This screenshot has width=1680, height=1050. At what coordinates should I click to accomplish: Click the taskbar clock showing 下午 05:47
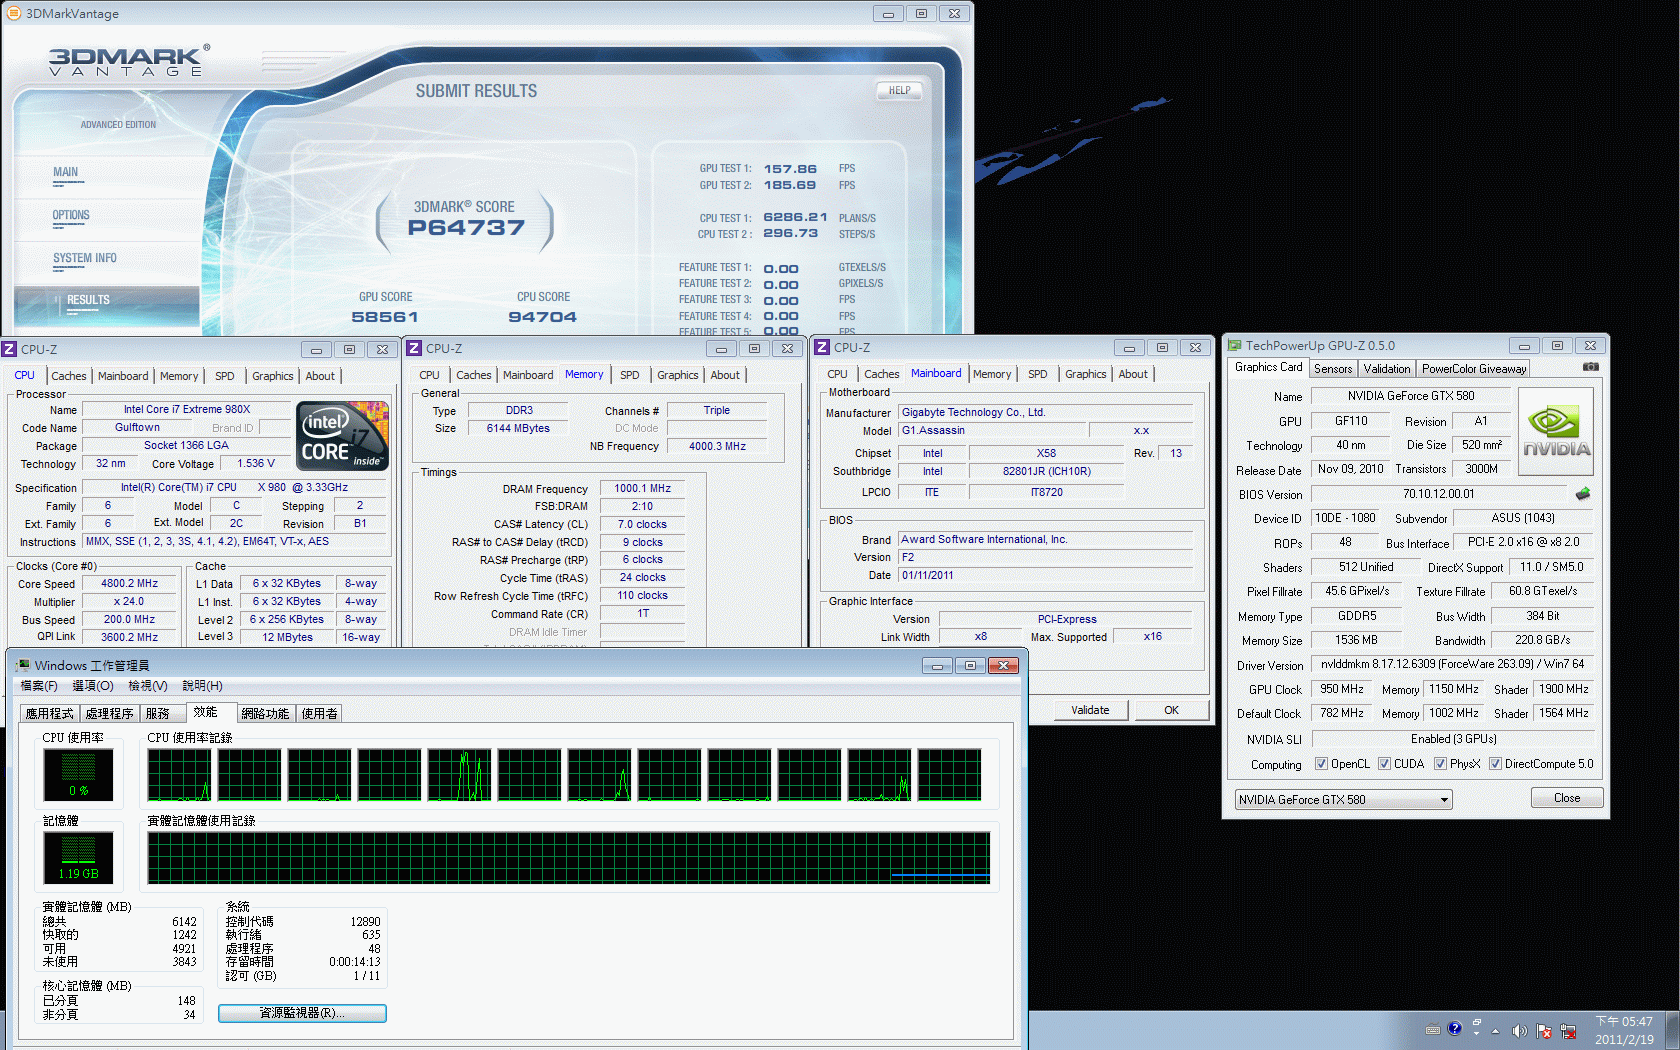1624,1030
